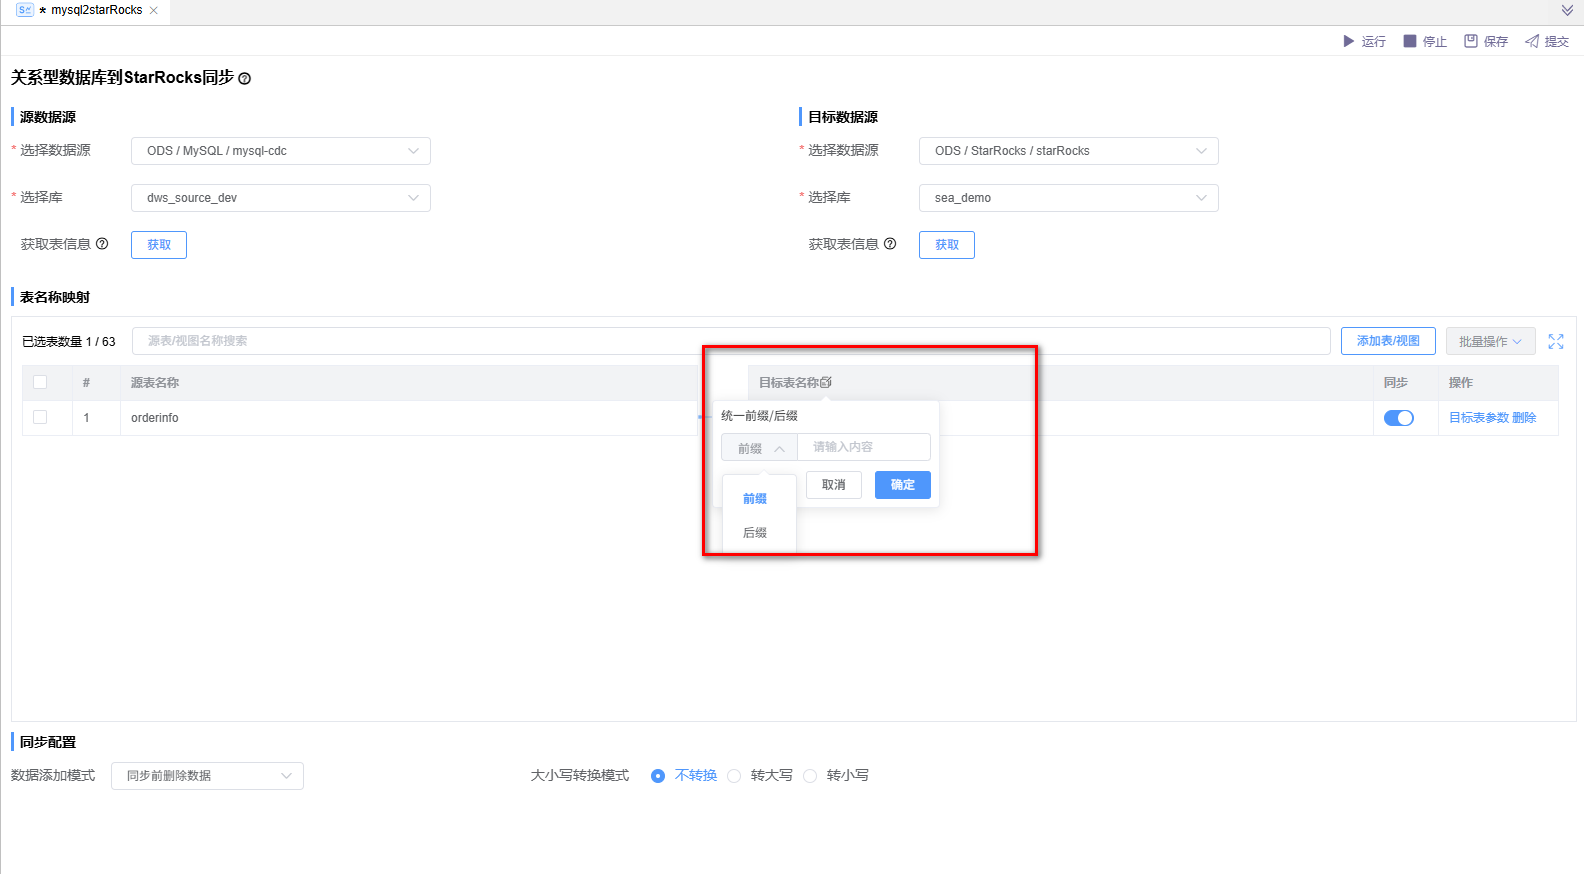Viewport: 1584px width, 874px height.
Task: Choose 前缀 option in the dropdown list
Action: coord(755,499)
